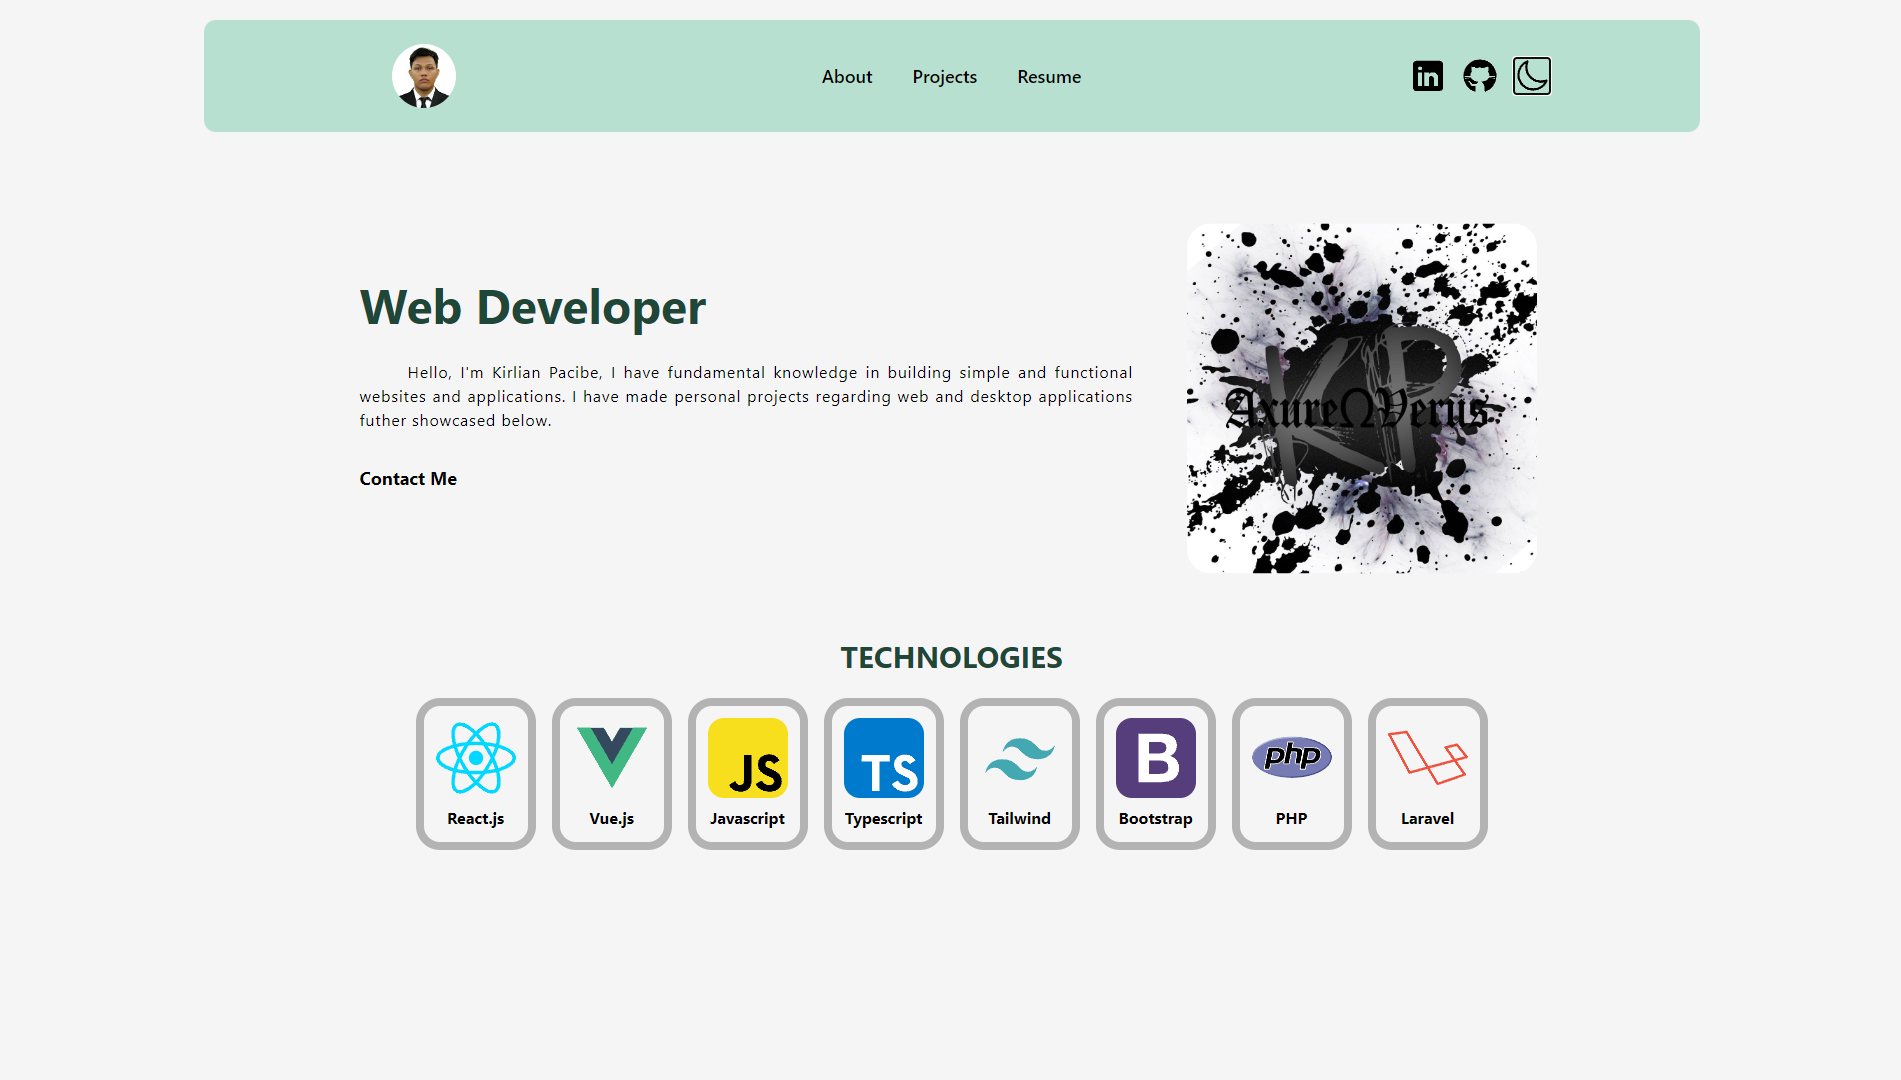1901x1080 pixels.
Task: Select the React.js atom icon
Action: pos(476,758)
